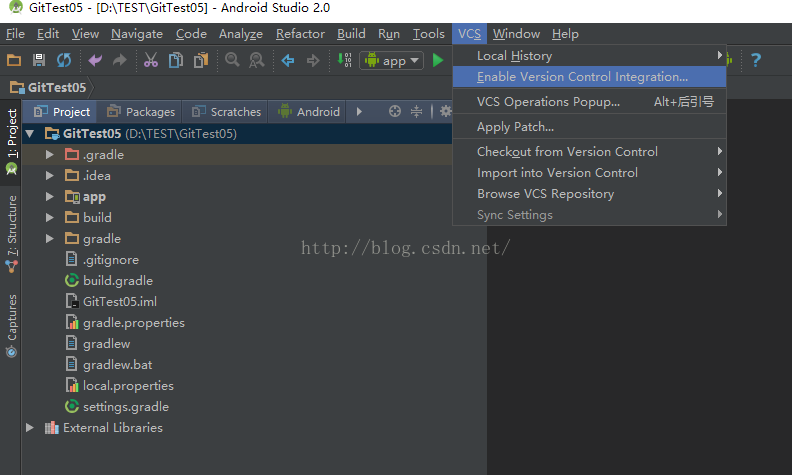Open Browse VCS Repository submenu

589,194
